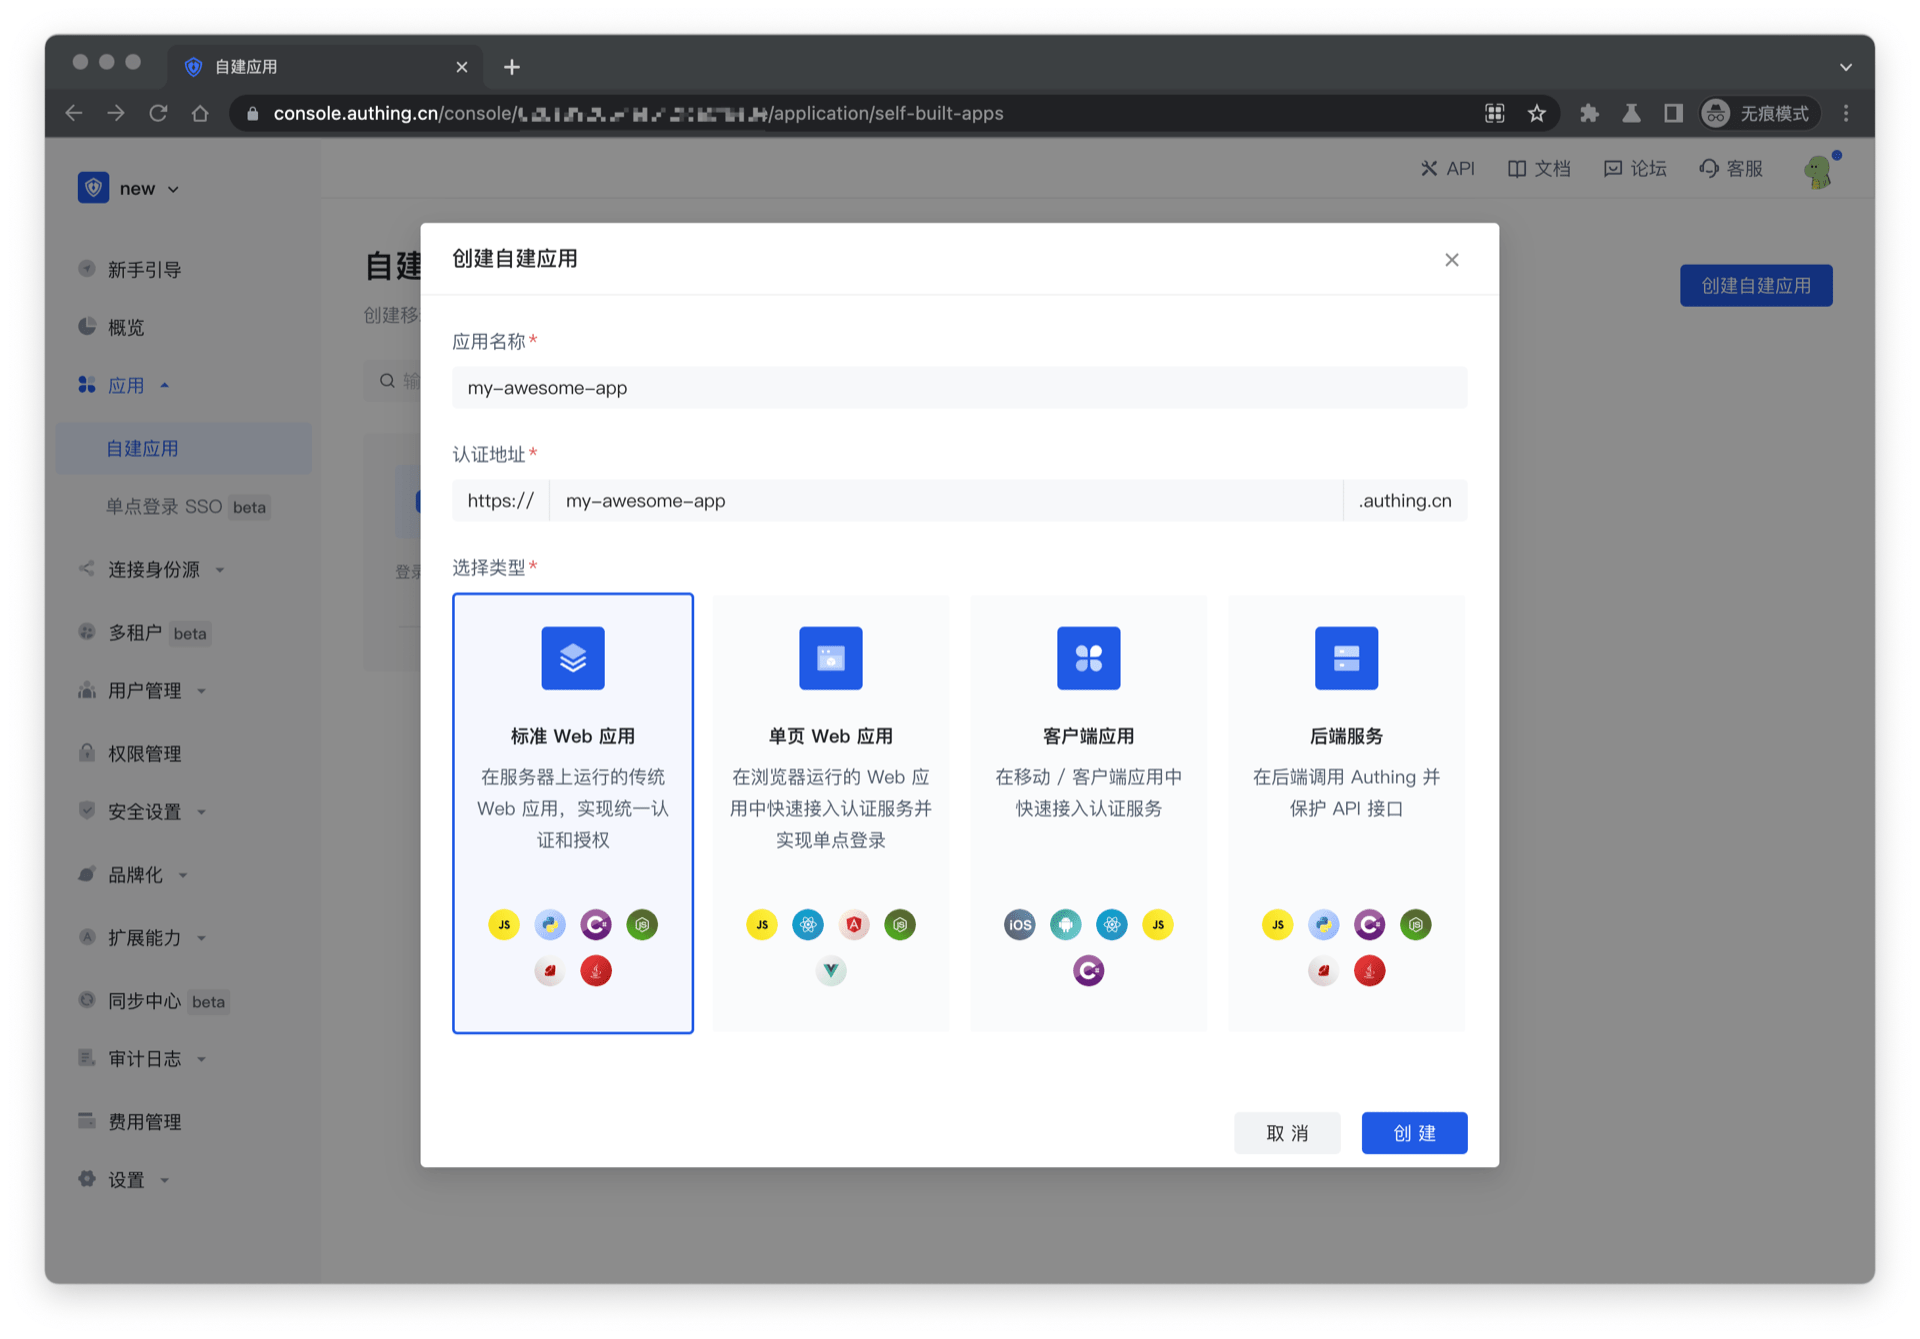Open the browser extensions puzzle icon

coord(1589,113)
